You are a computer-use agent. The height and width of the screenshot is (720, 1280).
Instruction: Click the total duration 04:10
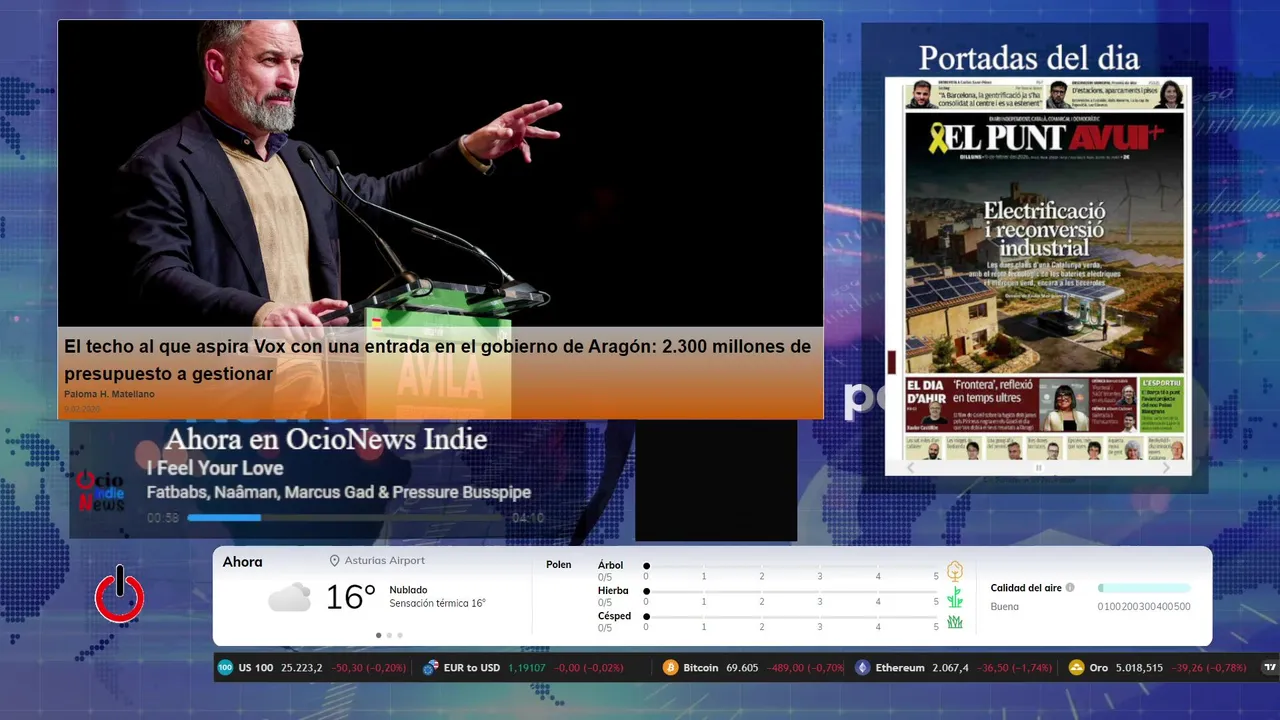click(528, 518)
